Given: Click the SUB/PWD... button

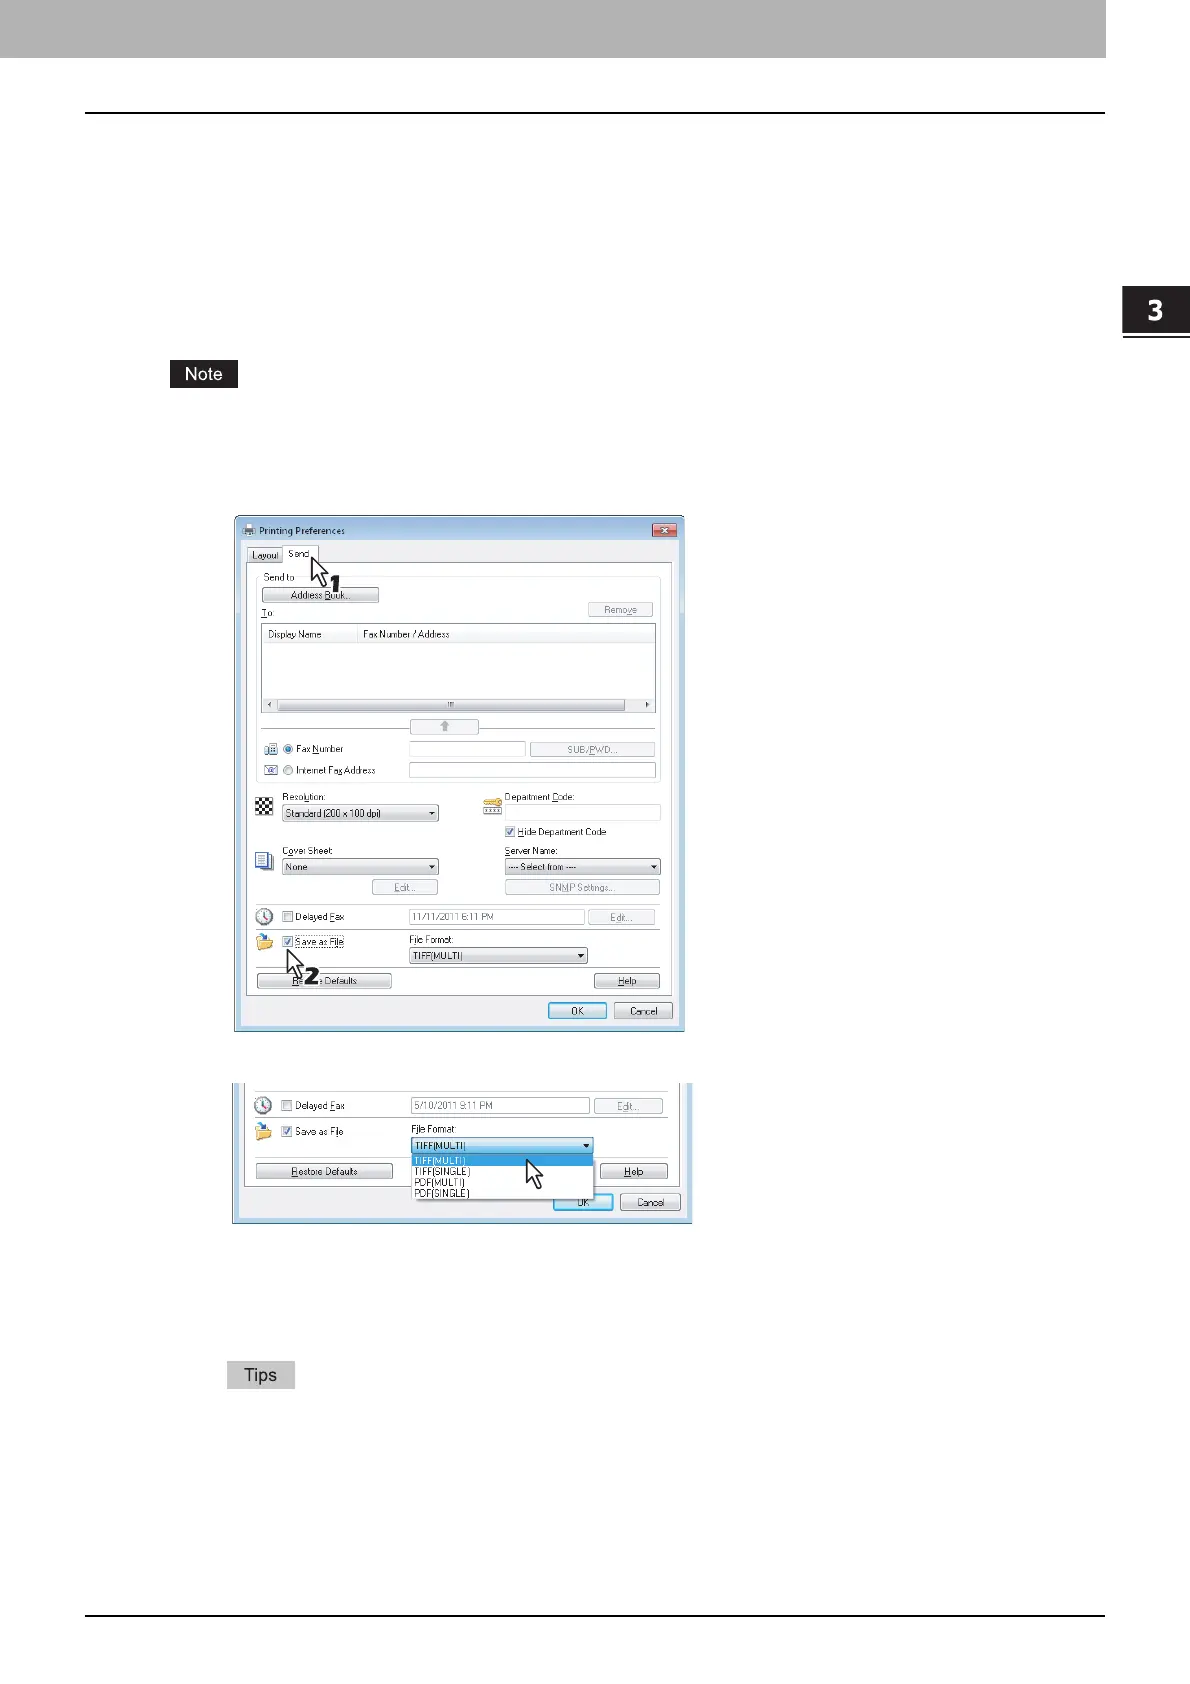Looking at the screenshot, I should click(592, 749).
